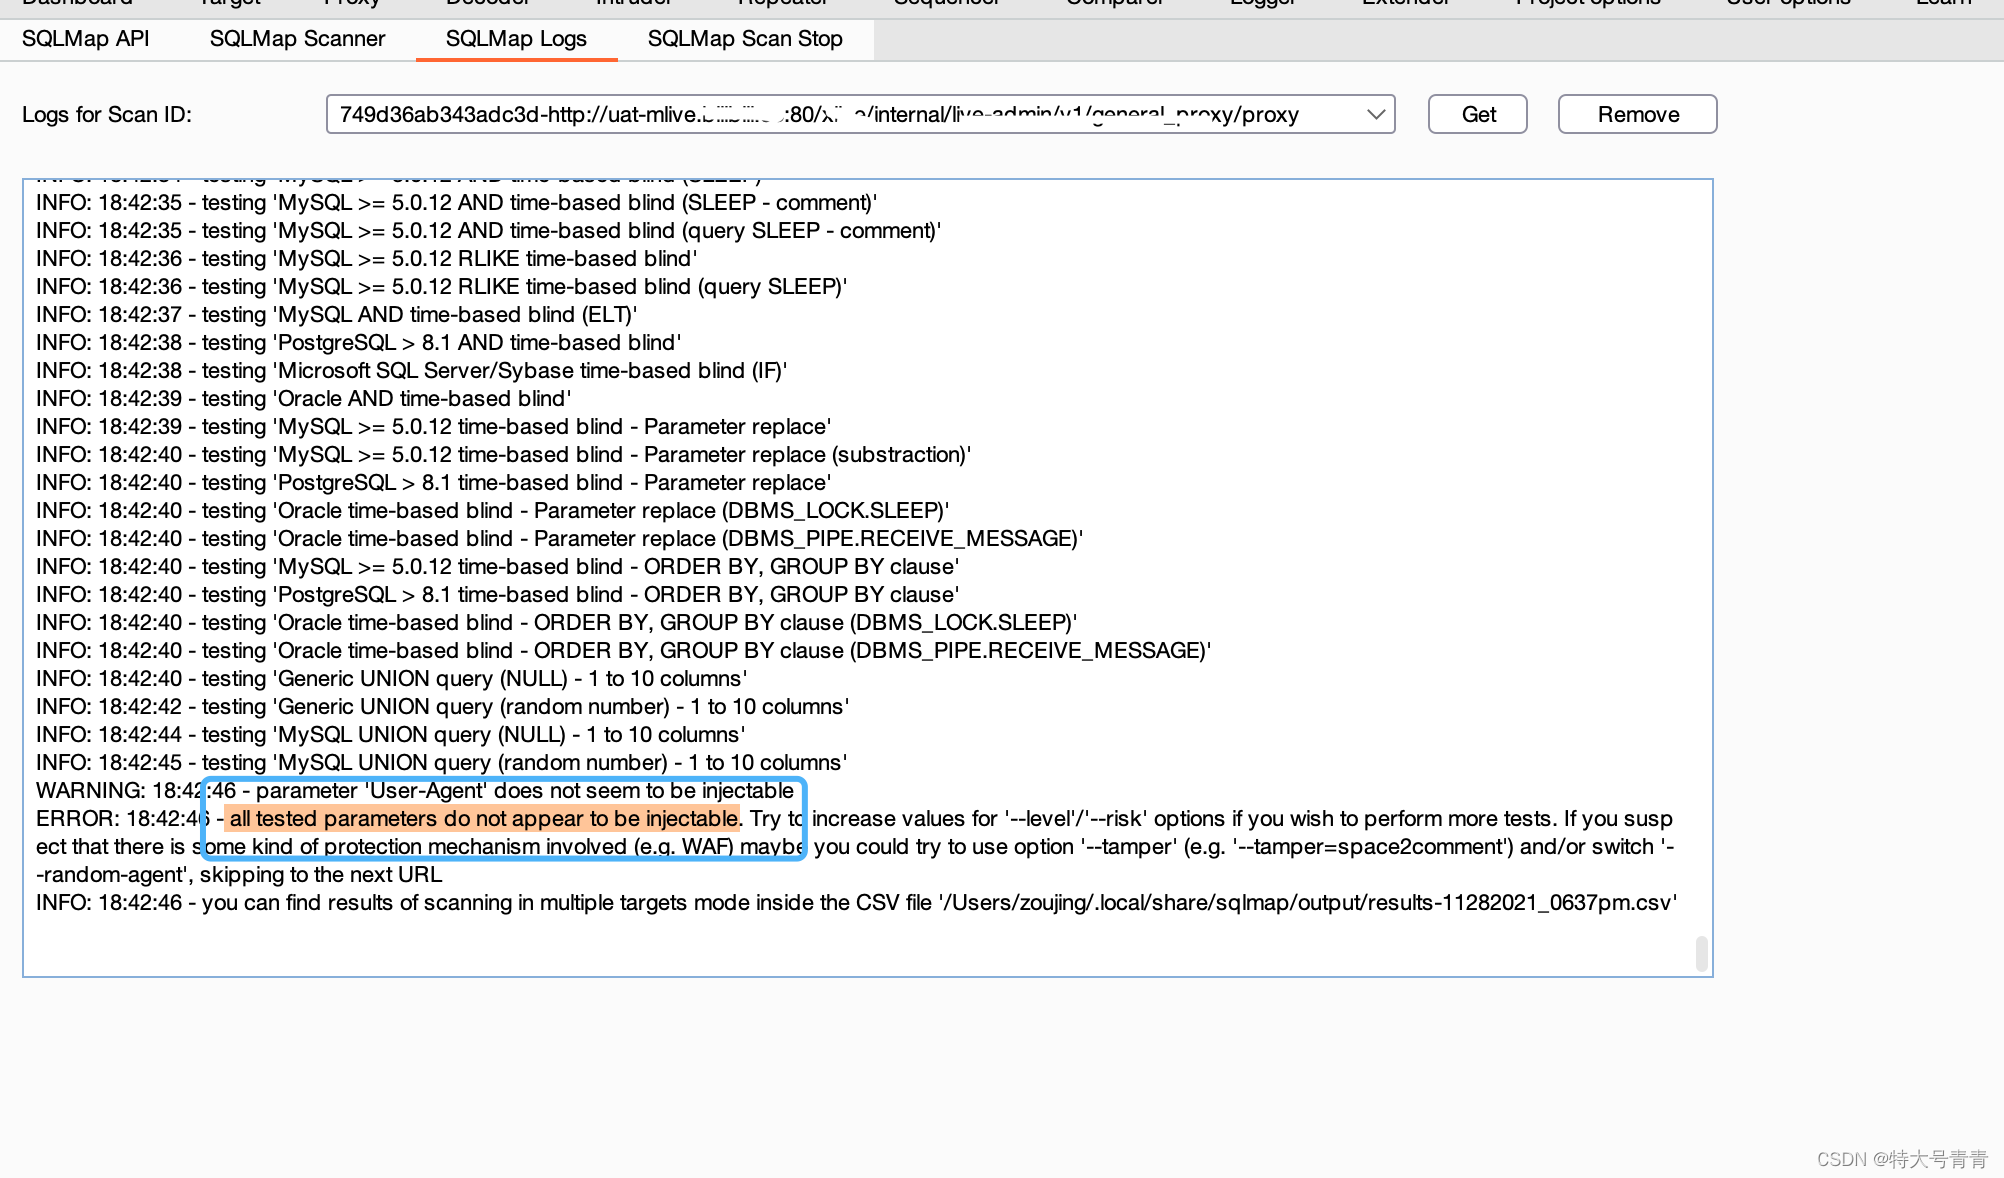Click the log area scrollbar thumb
The width and height of the screenshot is (2004, 1178).
pos(1701,953)
